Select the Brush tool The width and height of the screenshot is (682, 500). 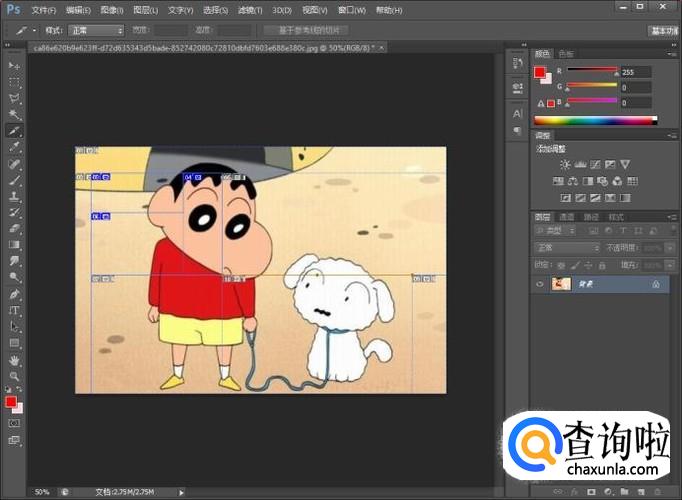pos(14,180)
